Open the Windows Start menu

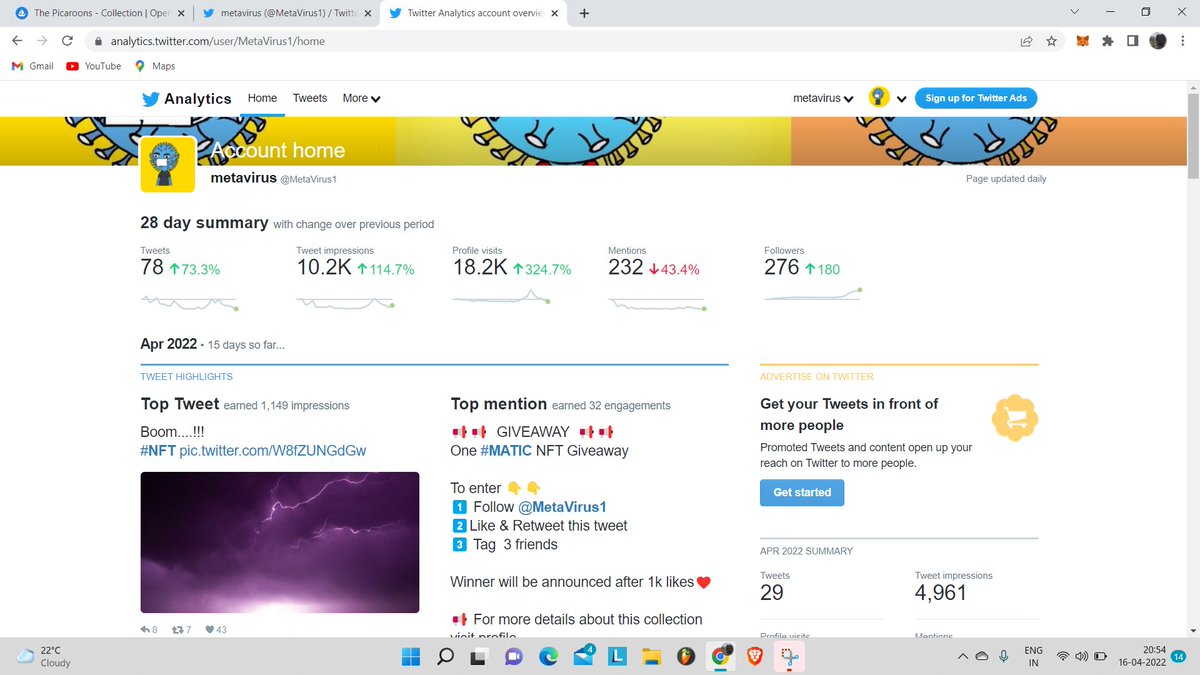411,657
